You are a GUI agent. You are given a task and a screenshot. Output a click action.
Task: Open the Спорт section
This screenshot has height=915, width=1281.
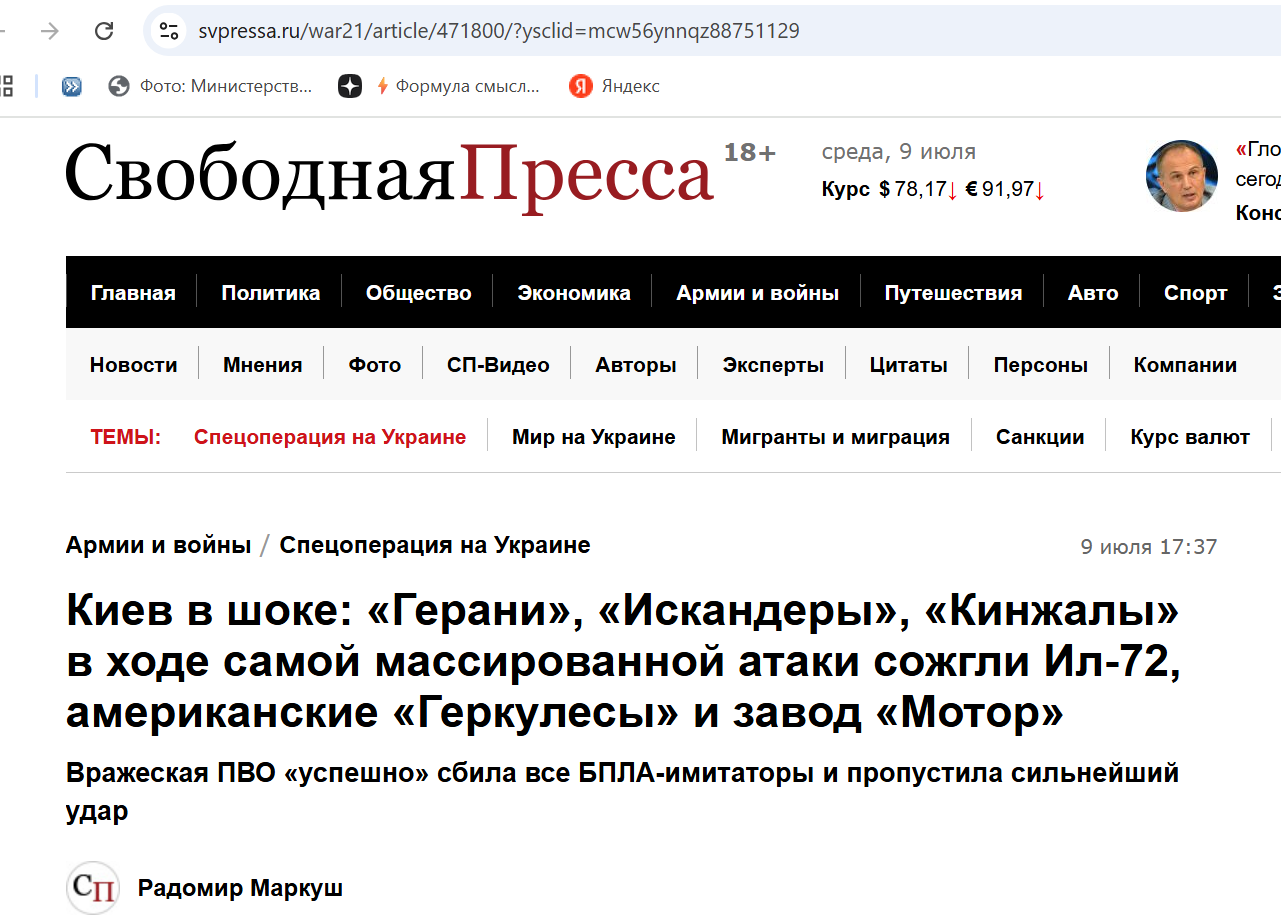[x=1195, y=293]
